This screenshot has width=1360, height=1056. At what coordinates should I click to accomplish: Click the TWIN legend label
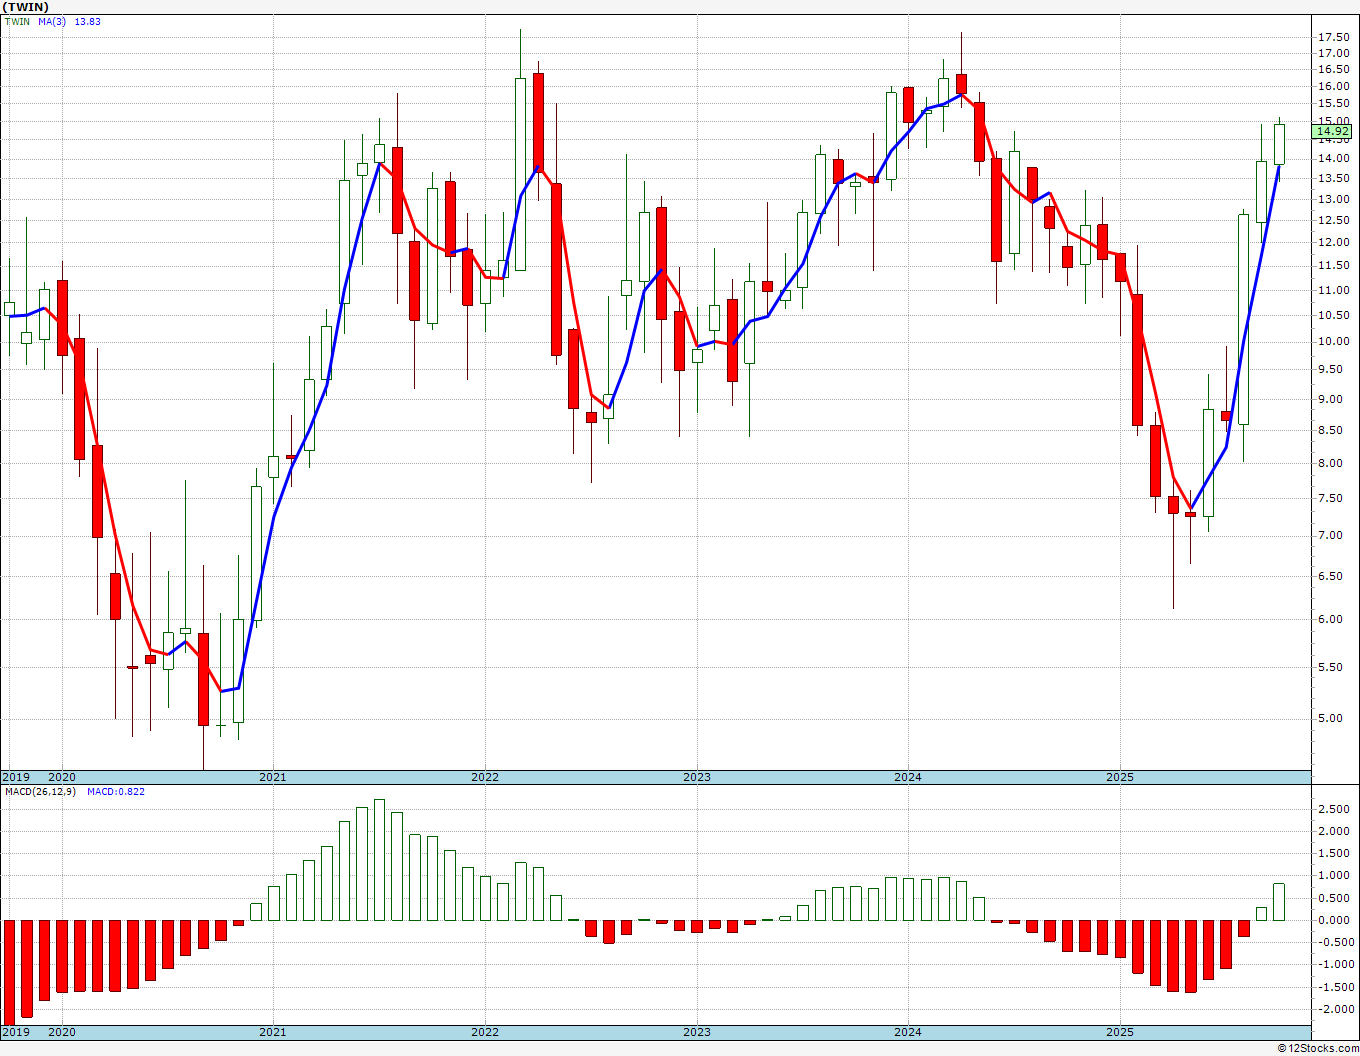click(17, 21)
